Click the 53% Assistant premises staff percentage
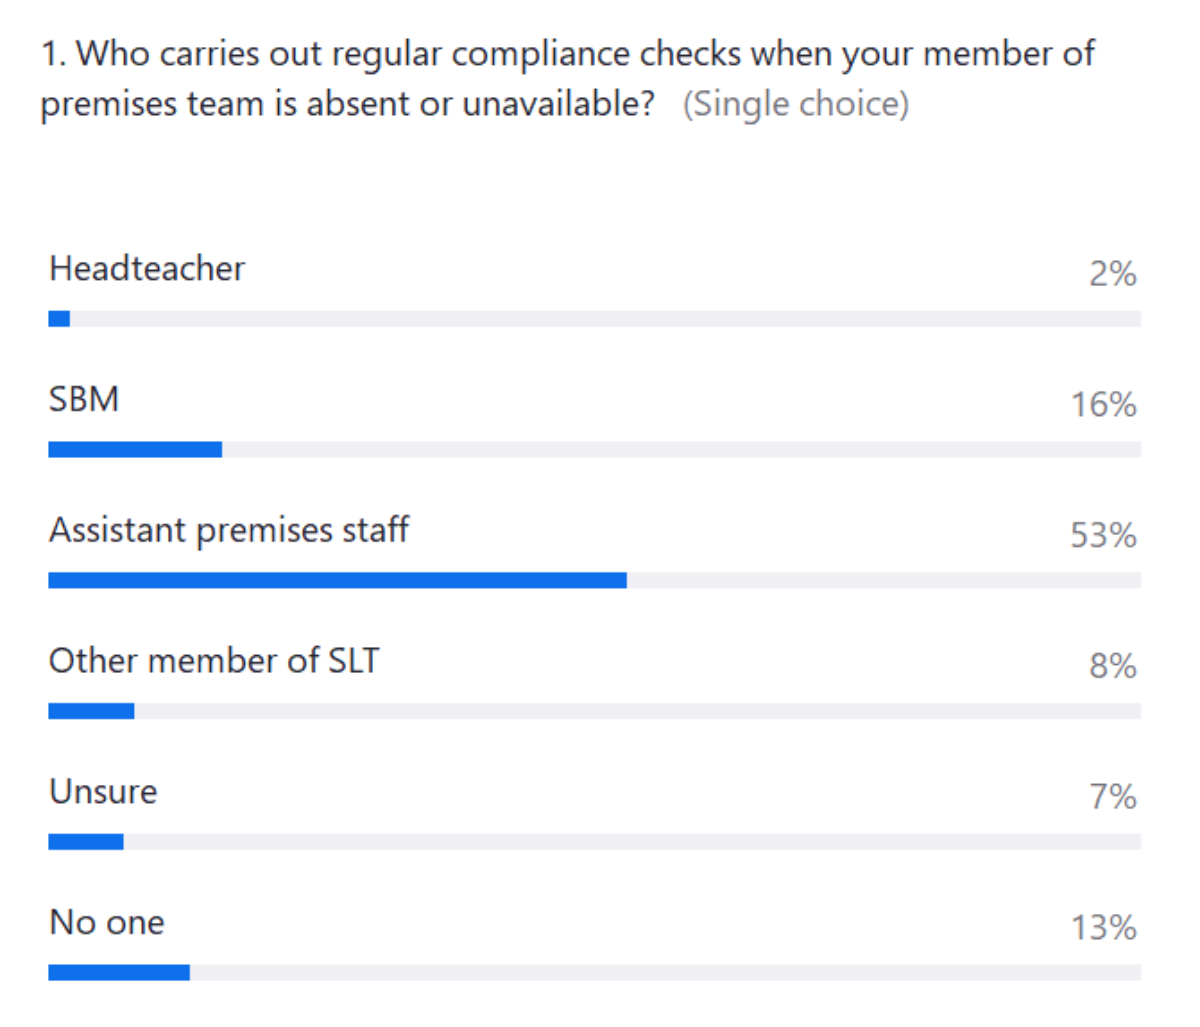 coord(1103,536)
